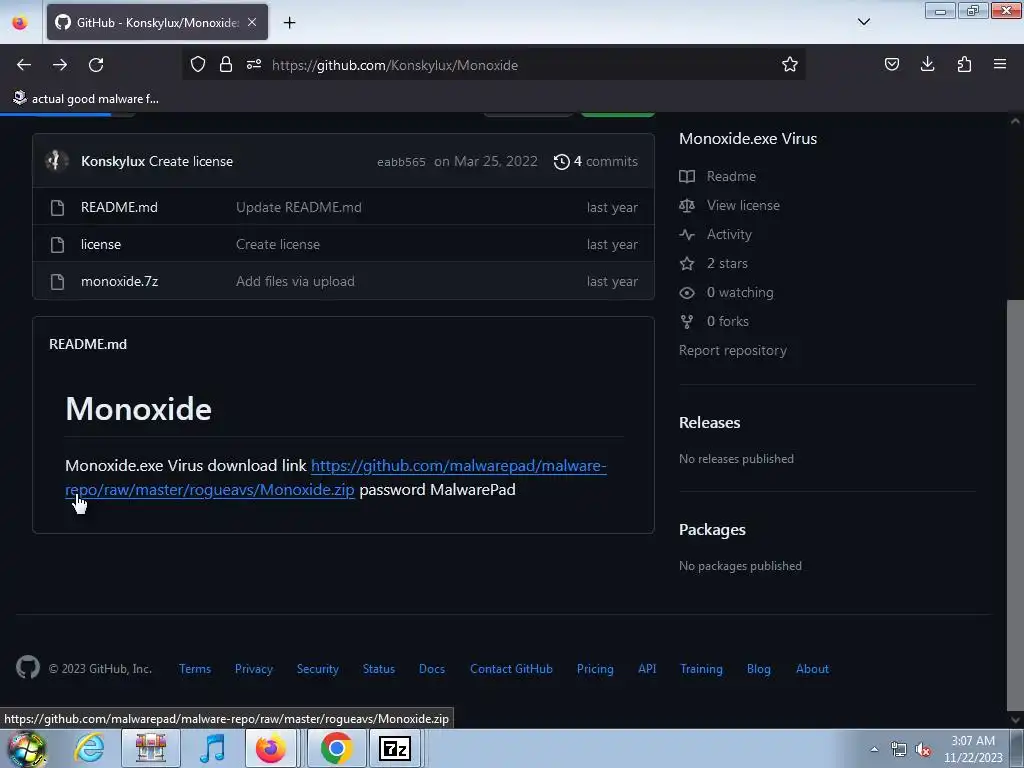Click the README.md header of readme panel
The image size is (1024, 768).
tap(88, 344)
